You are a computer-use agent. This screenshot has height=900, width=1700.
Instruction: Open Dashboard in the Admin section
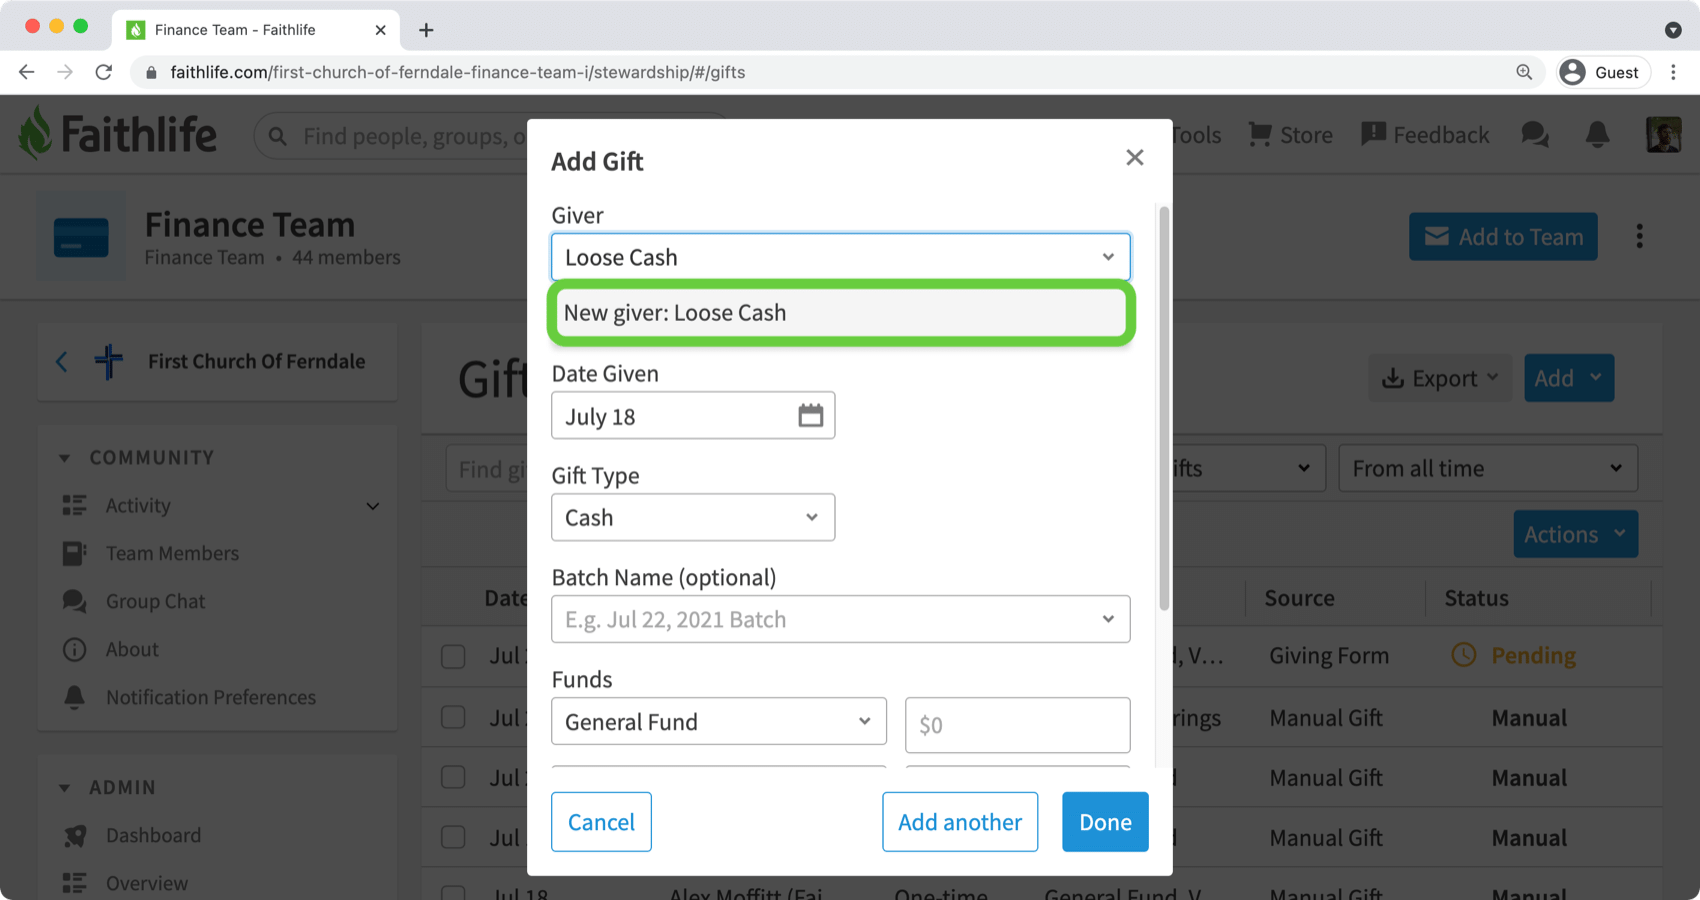coord(153,835)
